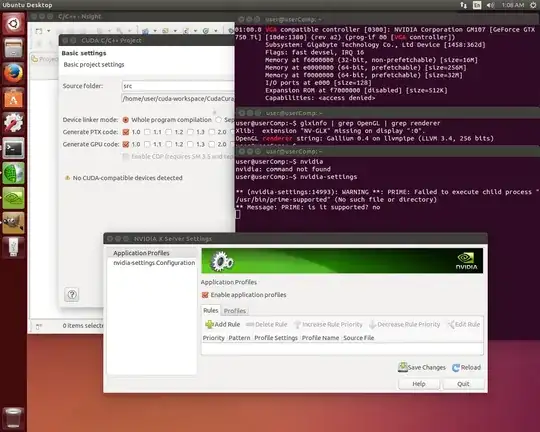Switch to the Profiles tab
The height and width of the screenshot is (432, 540).
pos(235,311)
